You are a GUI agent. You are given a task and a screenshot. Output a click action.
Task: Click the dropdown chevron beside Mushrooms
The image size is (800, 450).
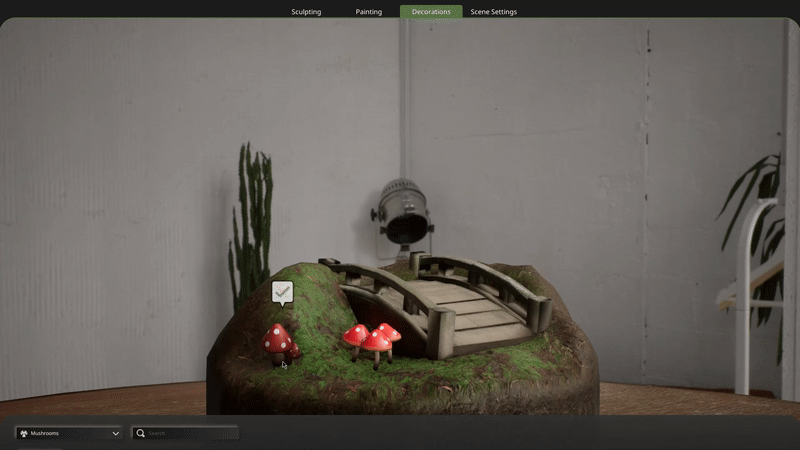click(116, 433)
